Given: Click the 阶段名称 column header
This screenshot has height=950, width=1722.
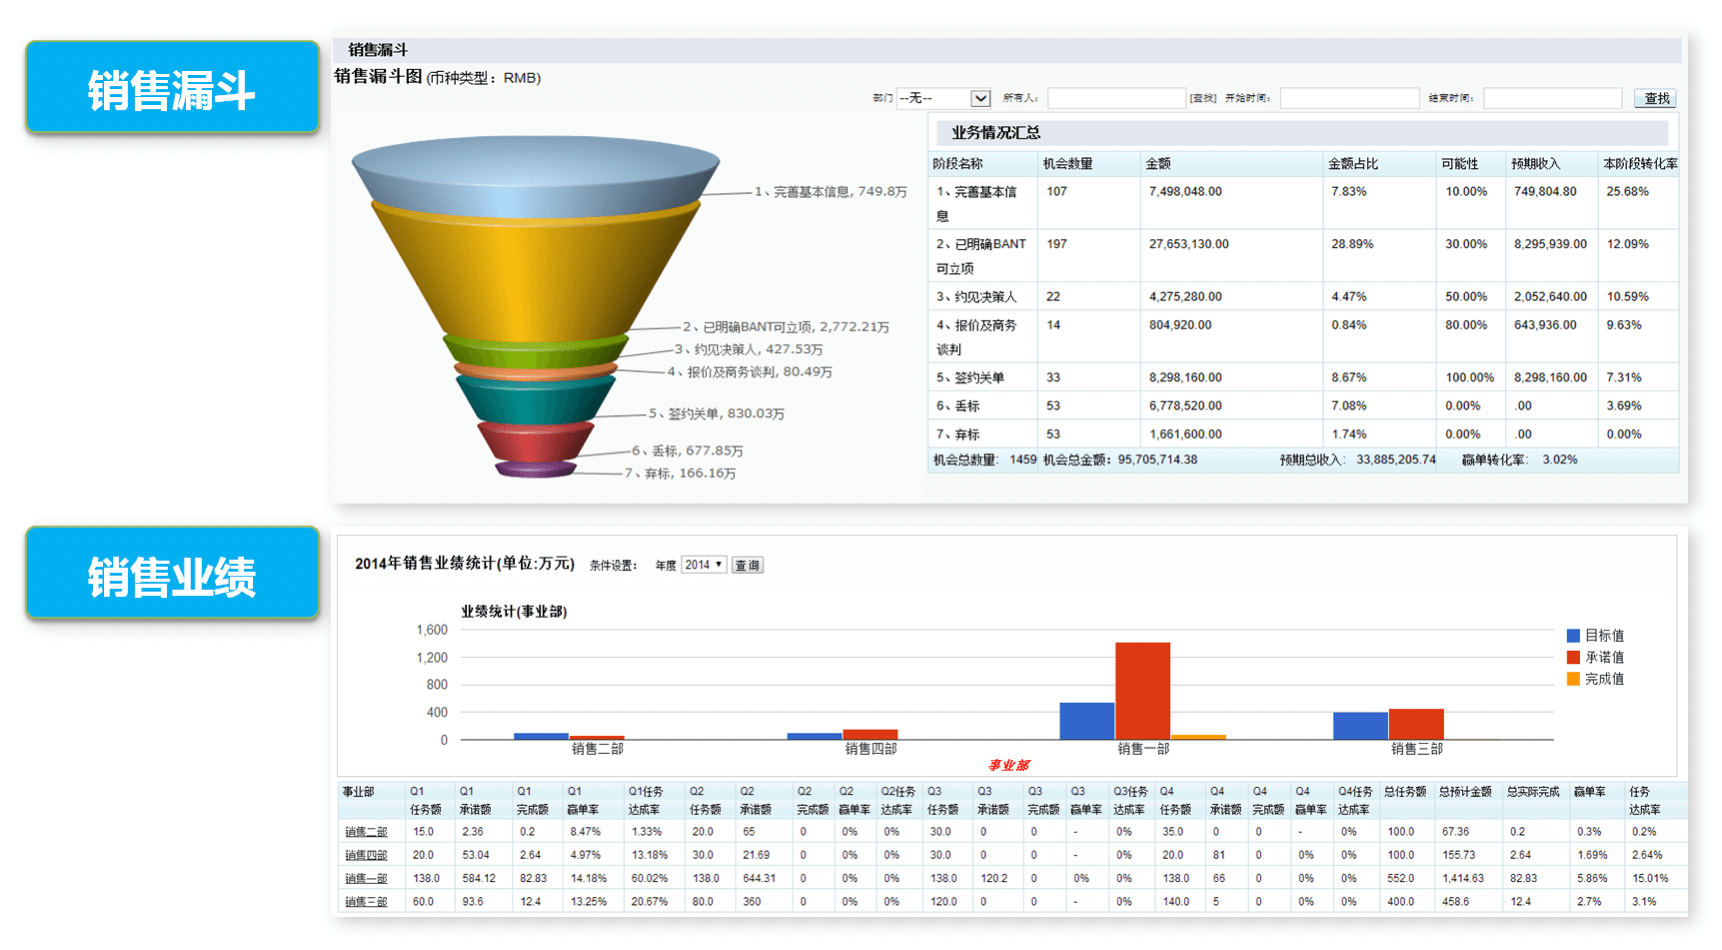Looking at the screenshot, I should point(958,164).
